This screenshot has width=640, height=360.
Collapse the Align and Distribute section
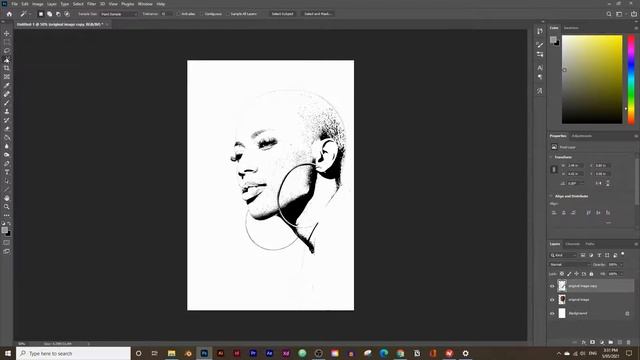coord(551,196)
